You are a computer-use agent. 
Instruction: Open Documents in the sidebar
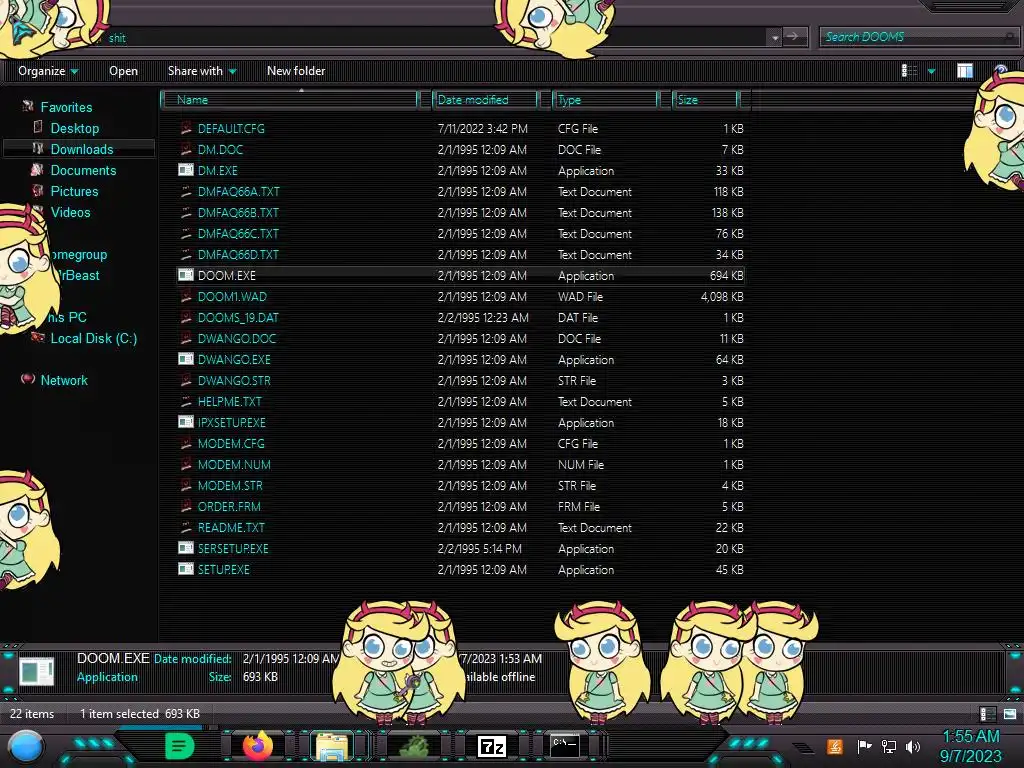click(84, 170)
